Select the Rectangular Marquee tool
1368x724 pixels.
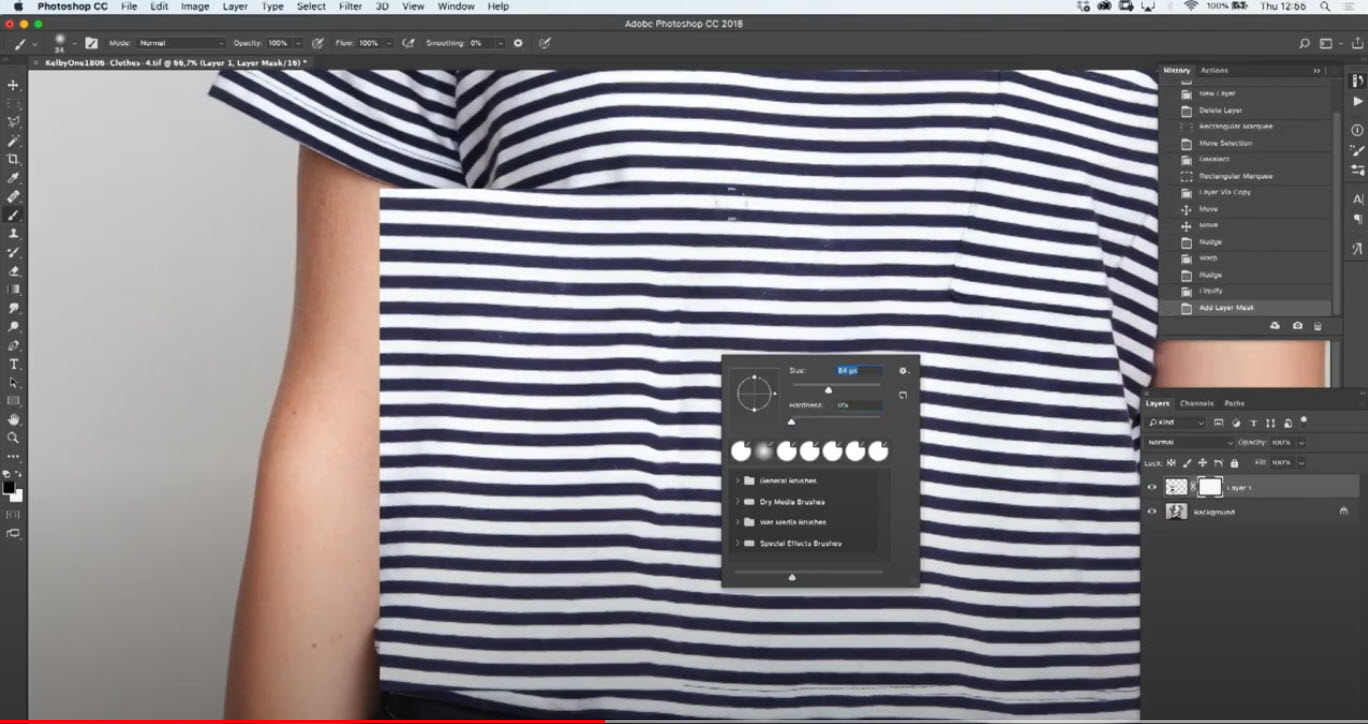pyautogui.click(x=13, y=104)
